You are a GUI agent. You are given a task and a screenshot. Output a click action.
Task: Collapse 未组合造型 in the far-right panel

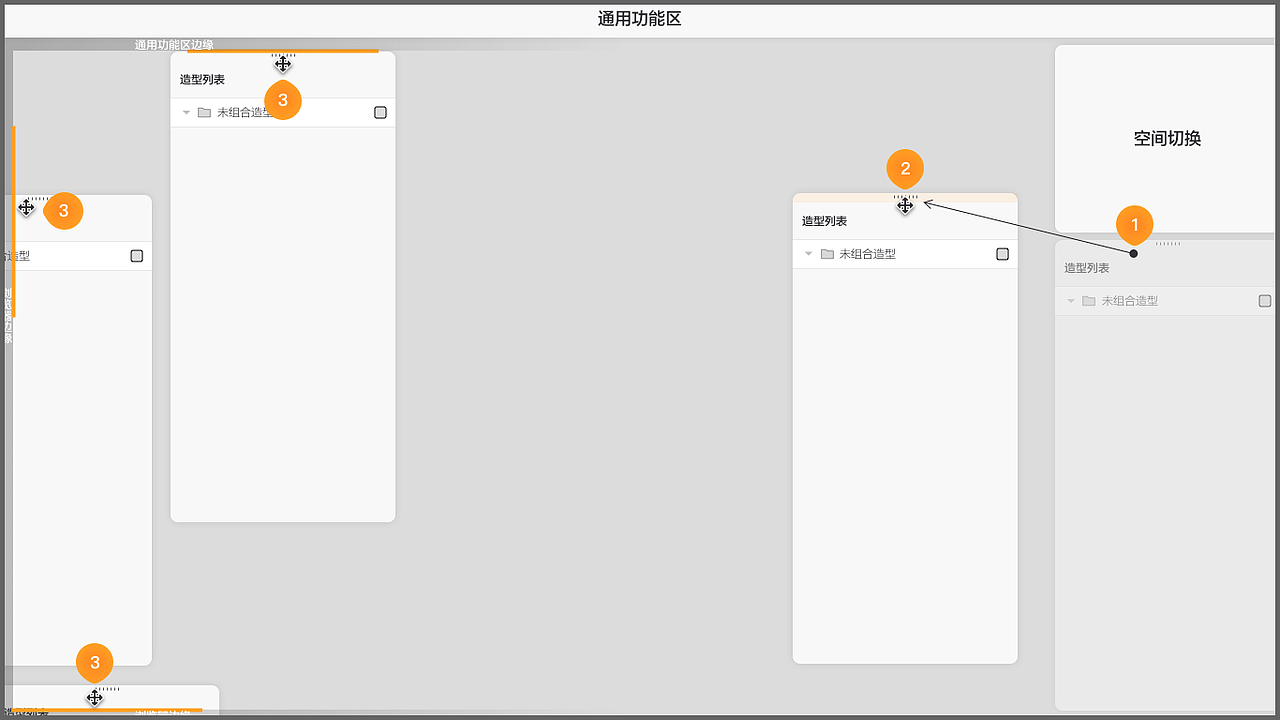tap(1071, 300)
